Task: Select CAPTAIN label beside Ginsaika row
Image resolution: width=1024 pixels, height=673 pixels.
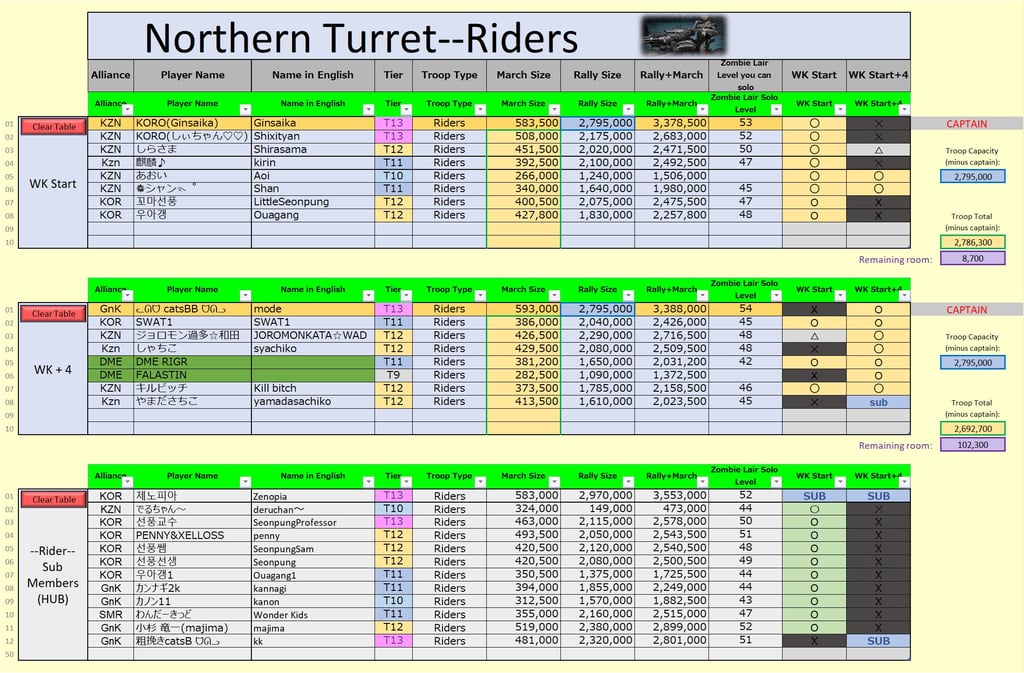Action: [x=967, y=123]
